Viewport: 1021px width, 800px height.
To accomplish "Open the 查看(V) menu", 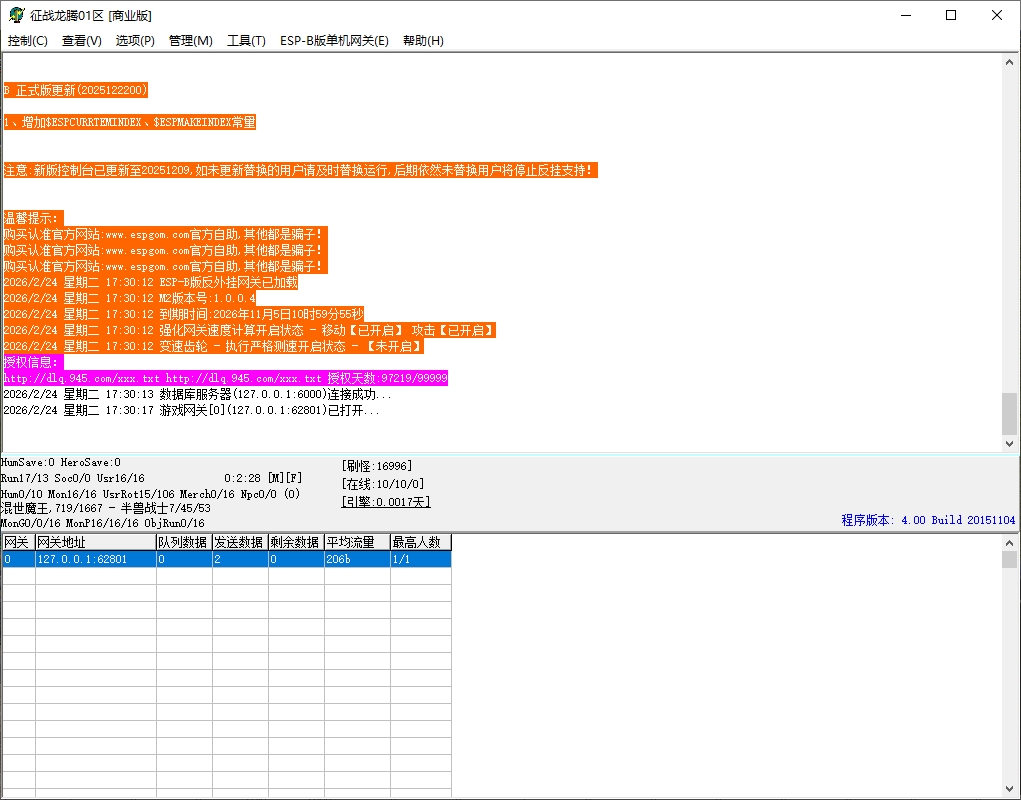I will pyautogui.click(x=82, y=41).
